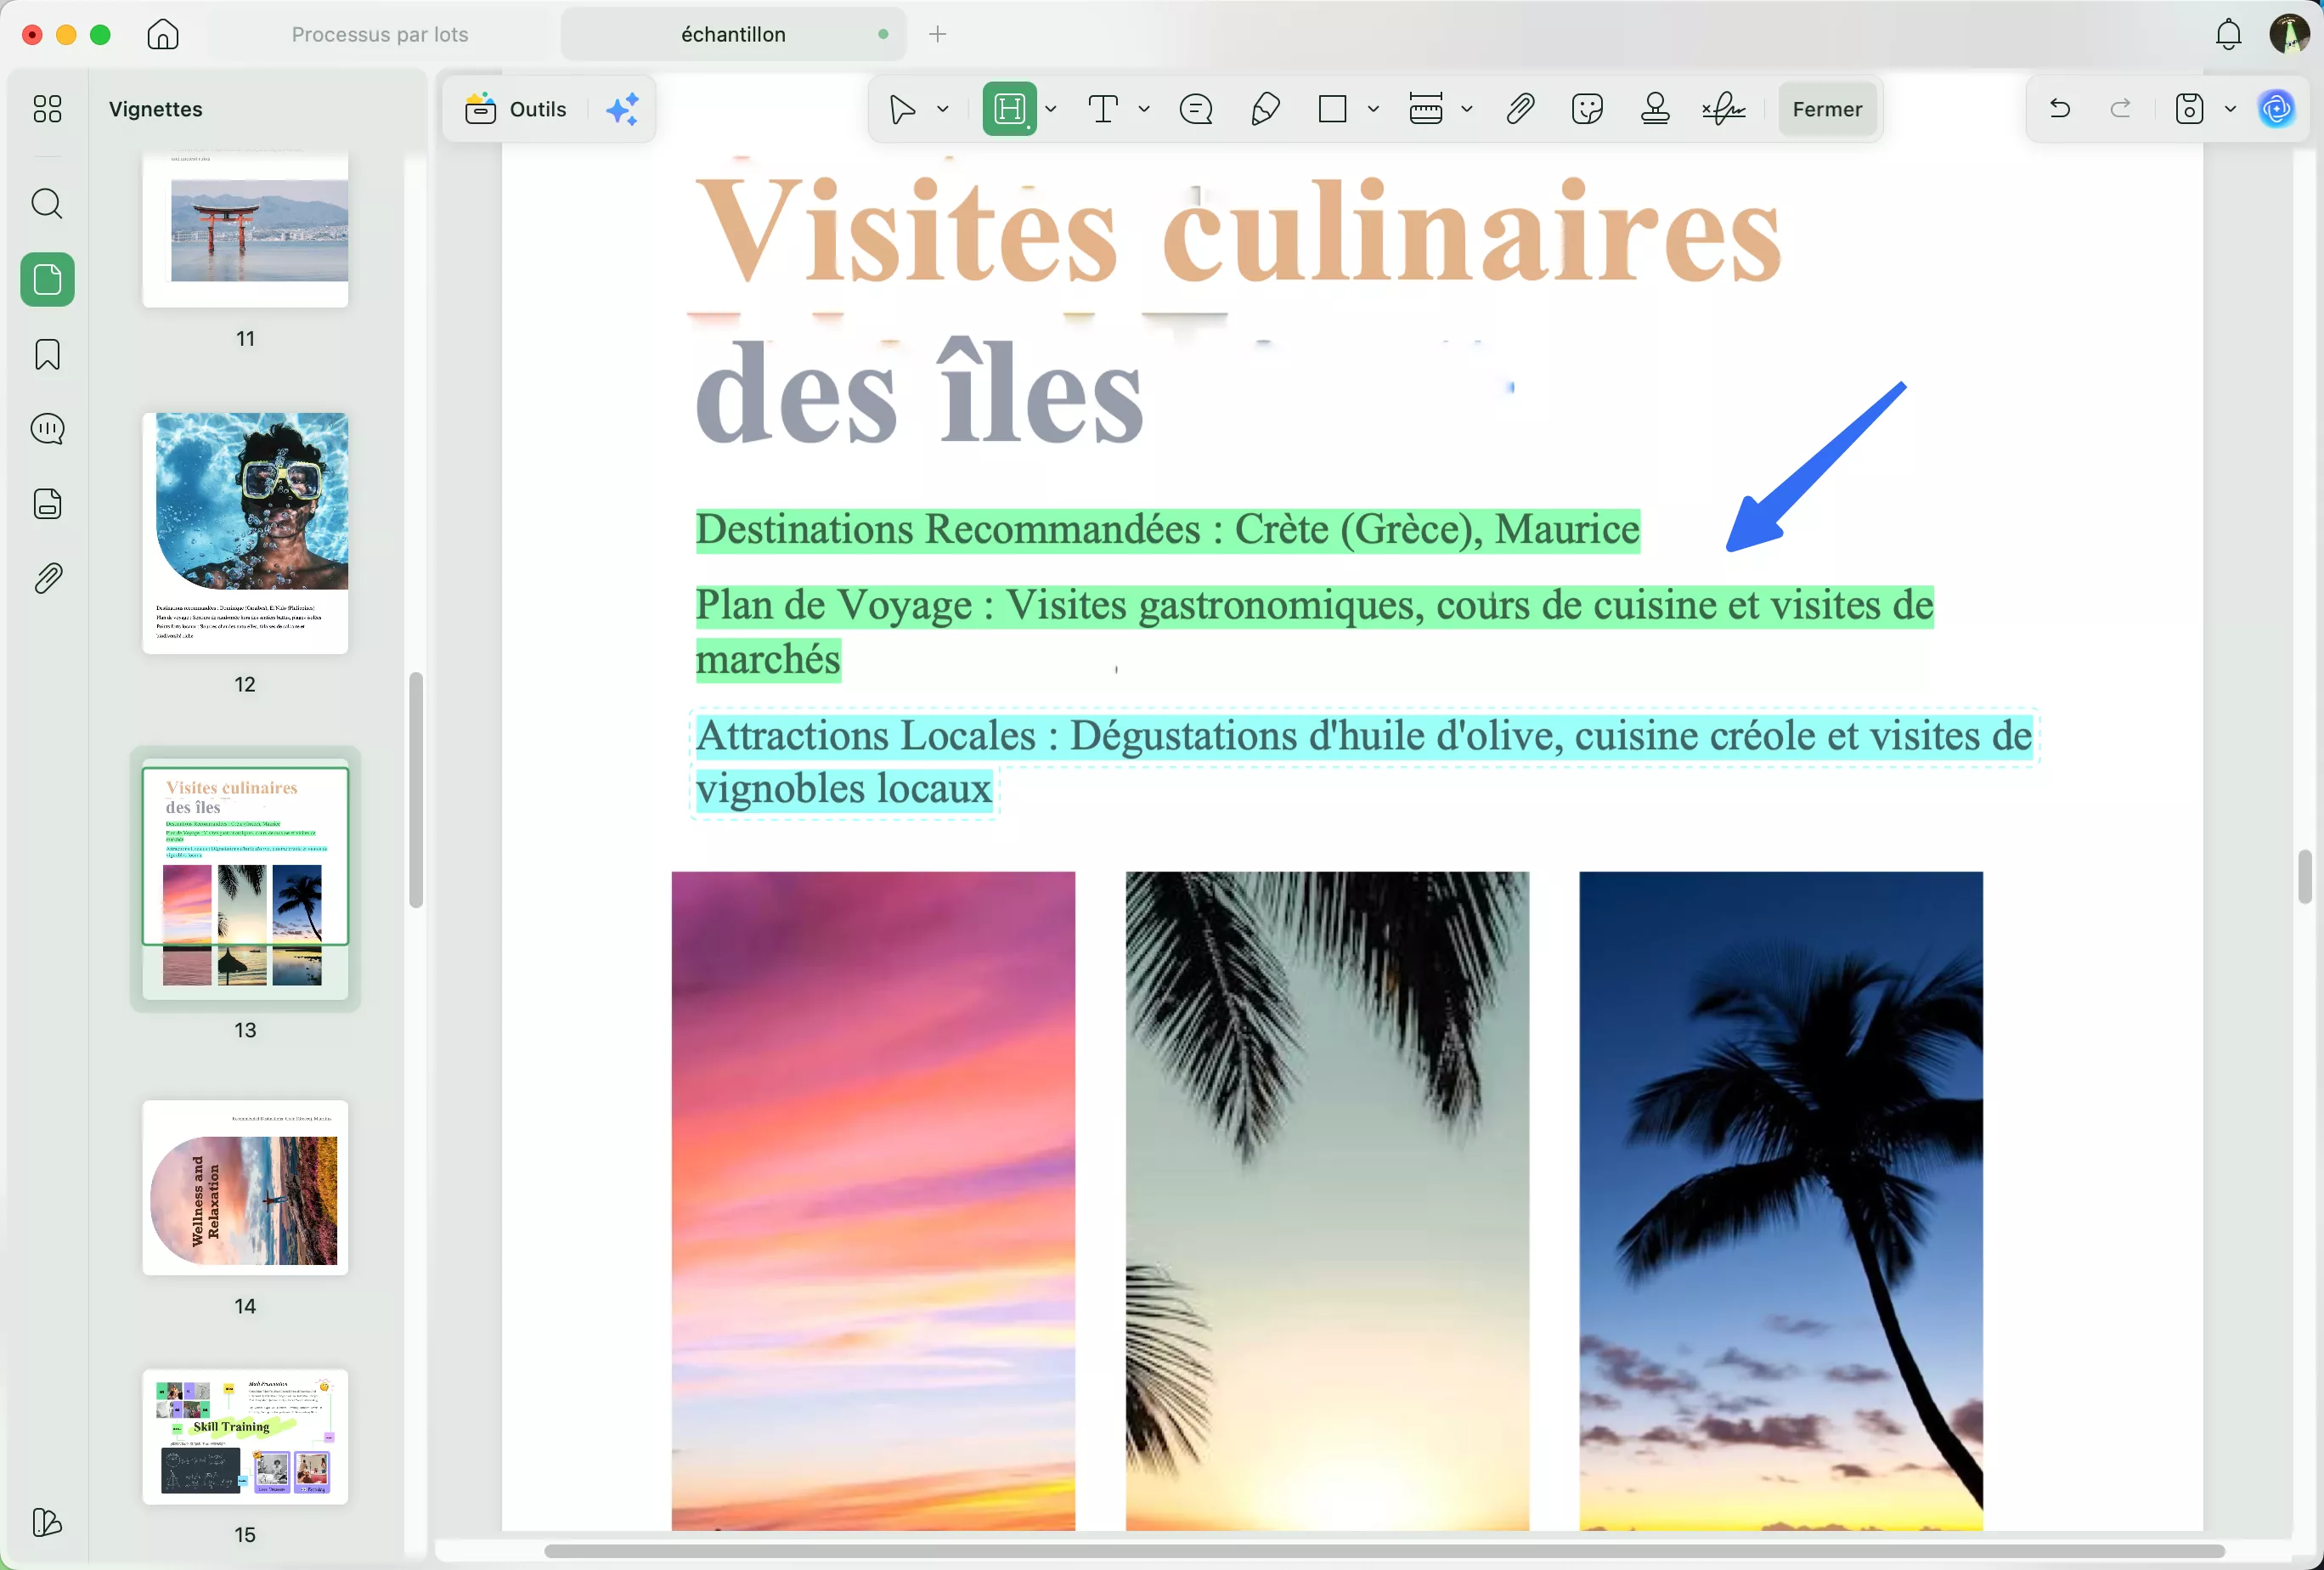Select the Text tool in the toolbar

pos(1104,109)
